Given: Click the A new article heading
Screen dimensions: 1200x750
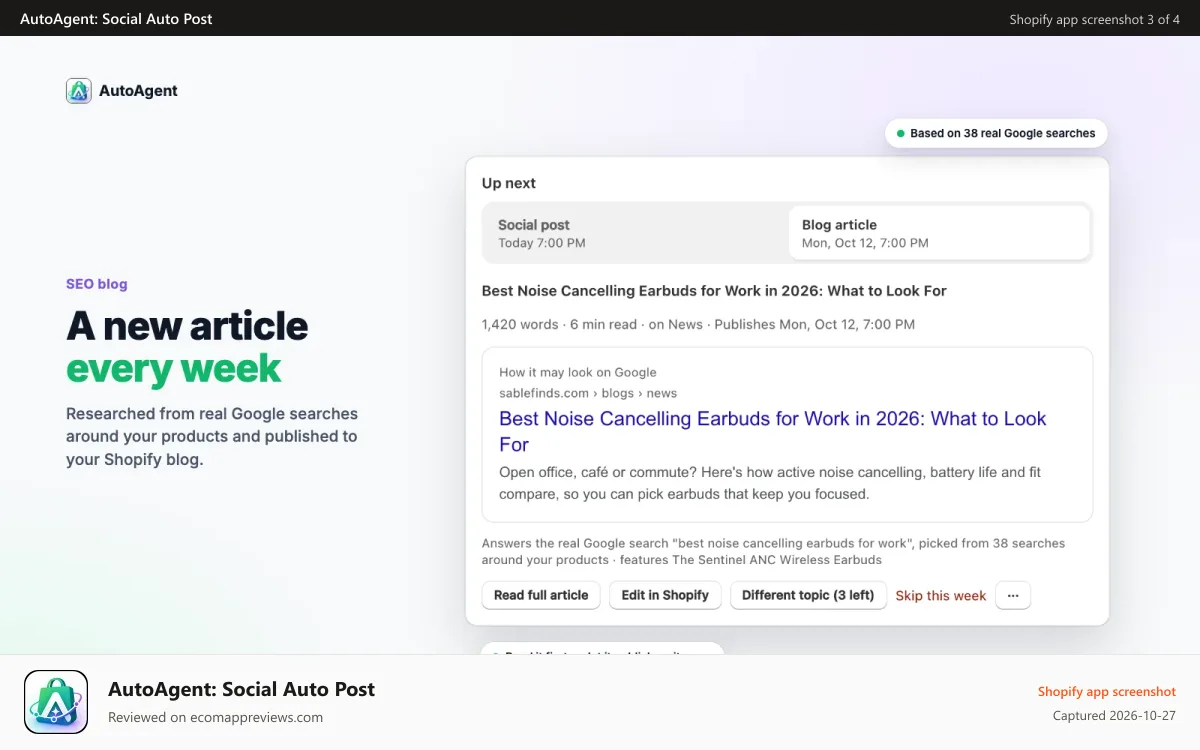Looking at the screenshot, I should [x=187, y=326].
